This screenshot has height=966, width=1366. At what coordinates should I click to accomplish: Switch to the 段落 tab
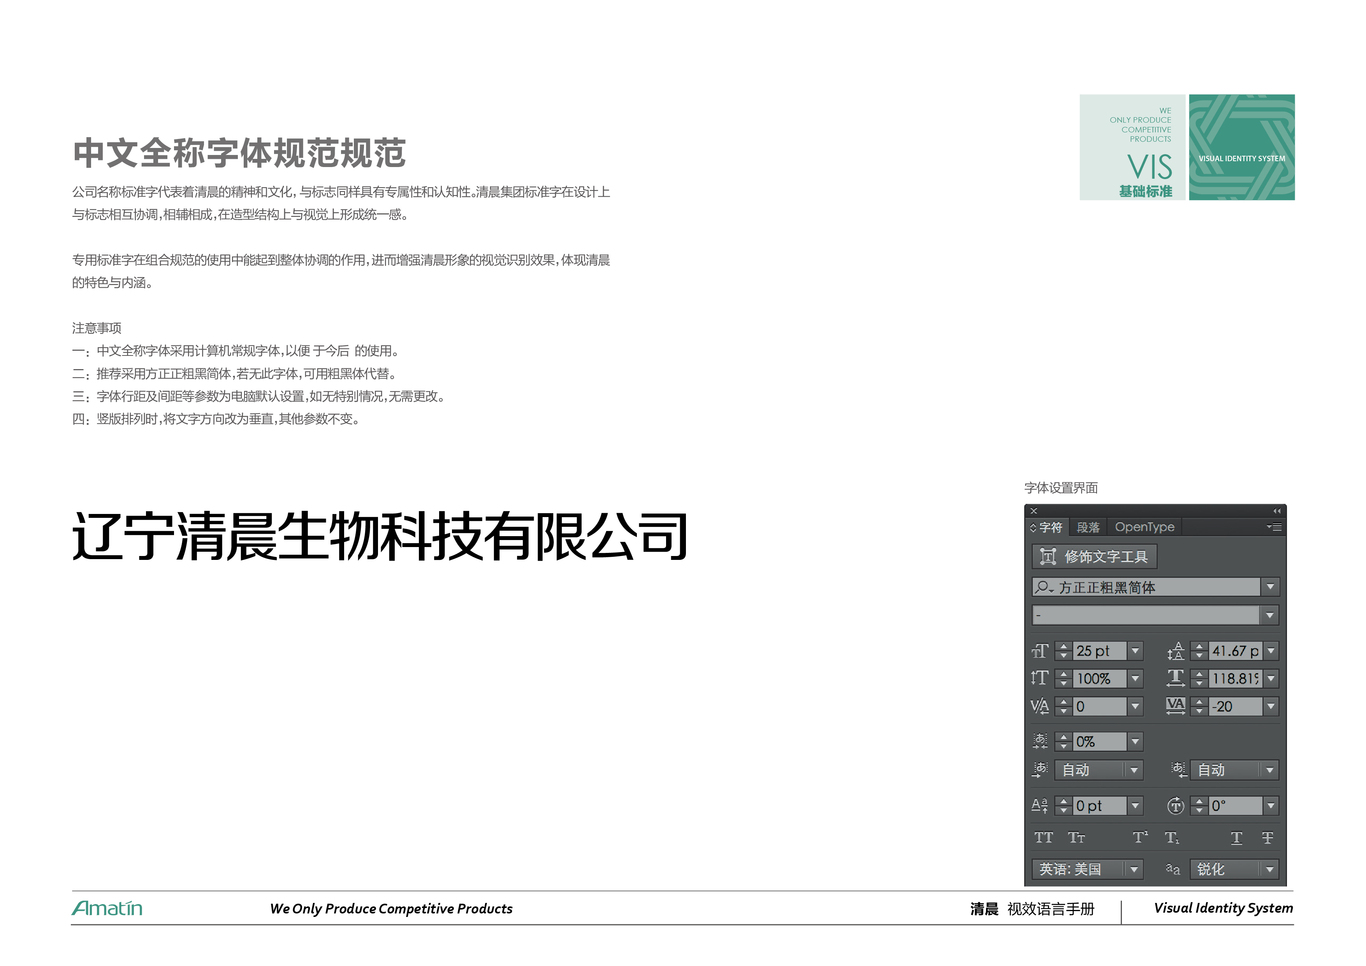[x=1088, y=527]
